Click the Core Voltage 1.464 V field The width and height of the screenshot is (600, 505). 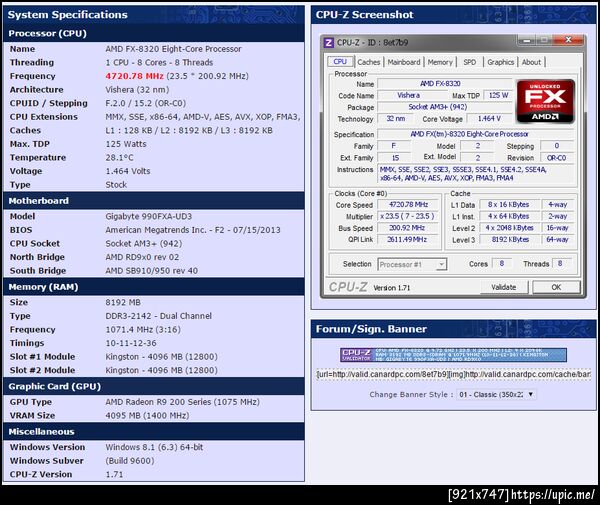click(x=489, y=119)
